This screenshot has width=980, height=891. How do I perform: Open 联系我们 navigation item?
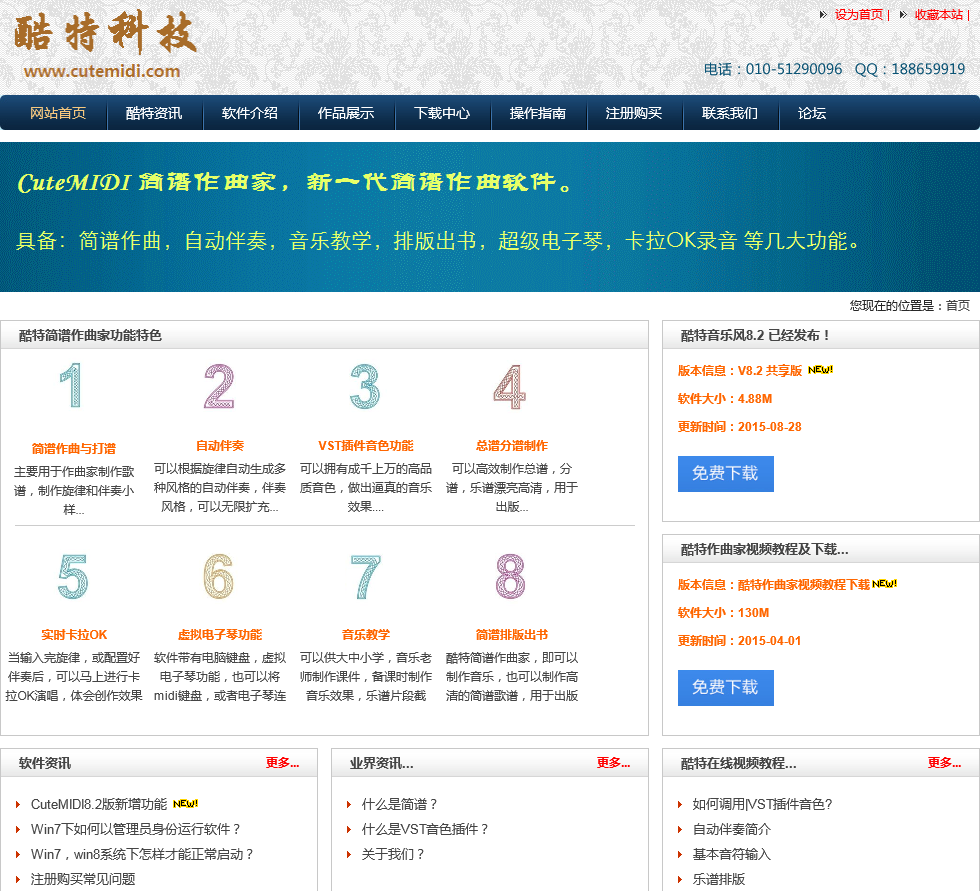coord(730,113)
